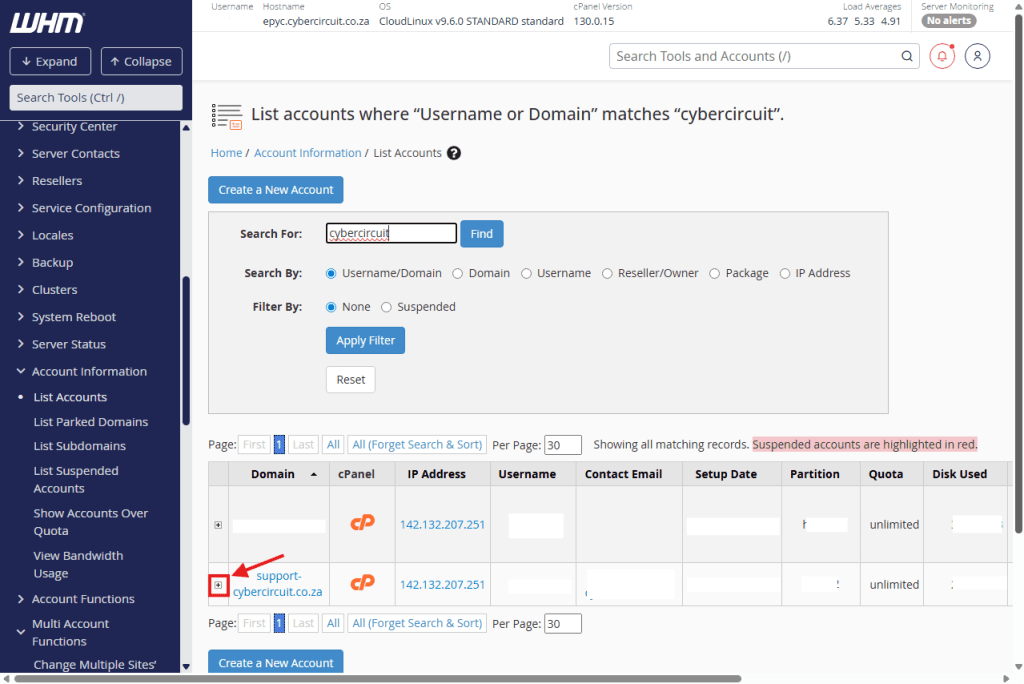The height and width of the screenshot is (684, 1024).
Task: Click the Search For text field
Action: pos(391,233)
